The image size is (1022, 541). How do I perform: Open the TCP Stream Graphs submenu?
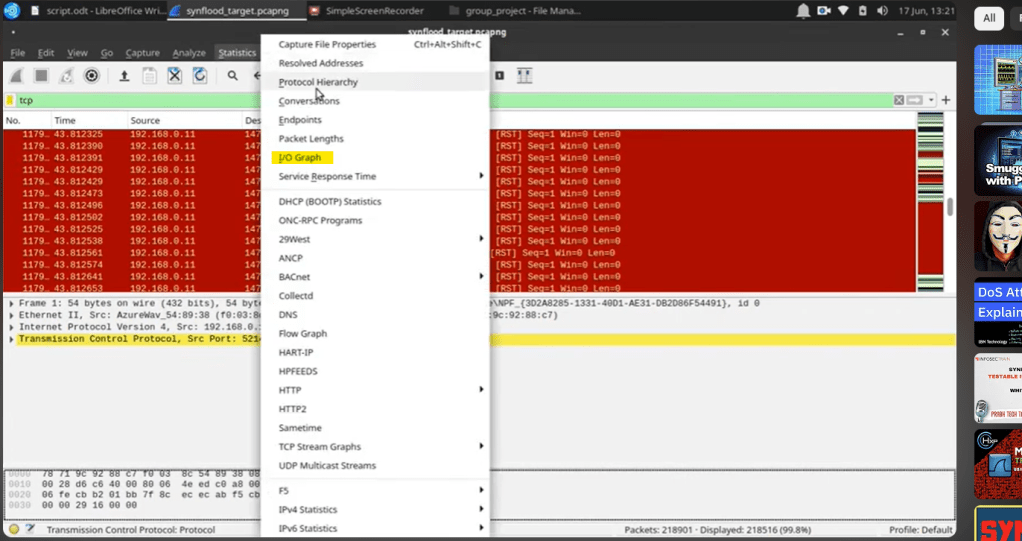click(x=320, y=447)
